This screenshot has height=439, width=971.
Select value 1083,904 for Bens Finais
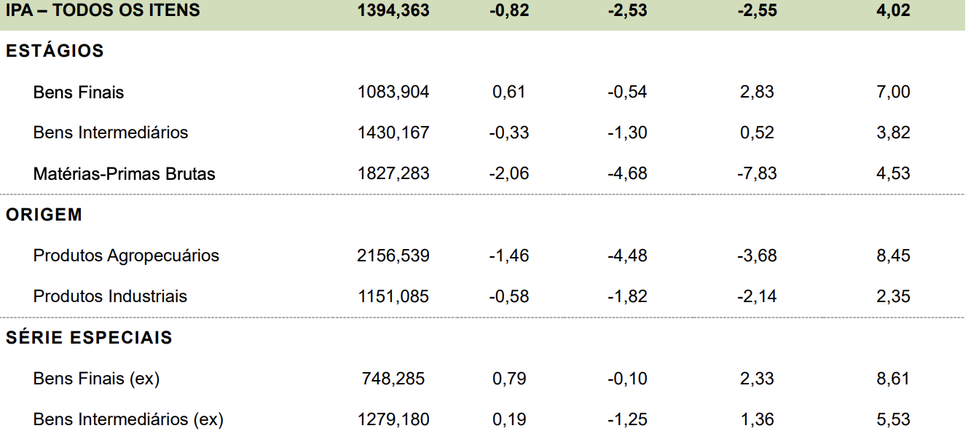[x=393, y=92]
